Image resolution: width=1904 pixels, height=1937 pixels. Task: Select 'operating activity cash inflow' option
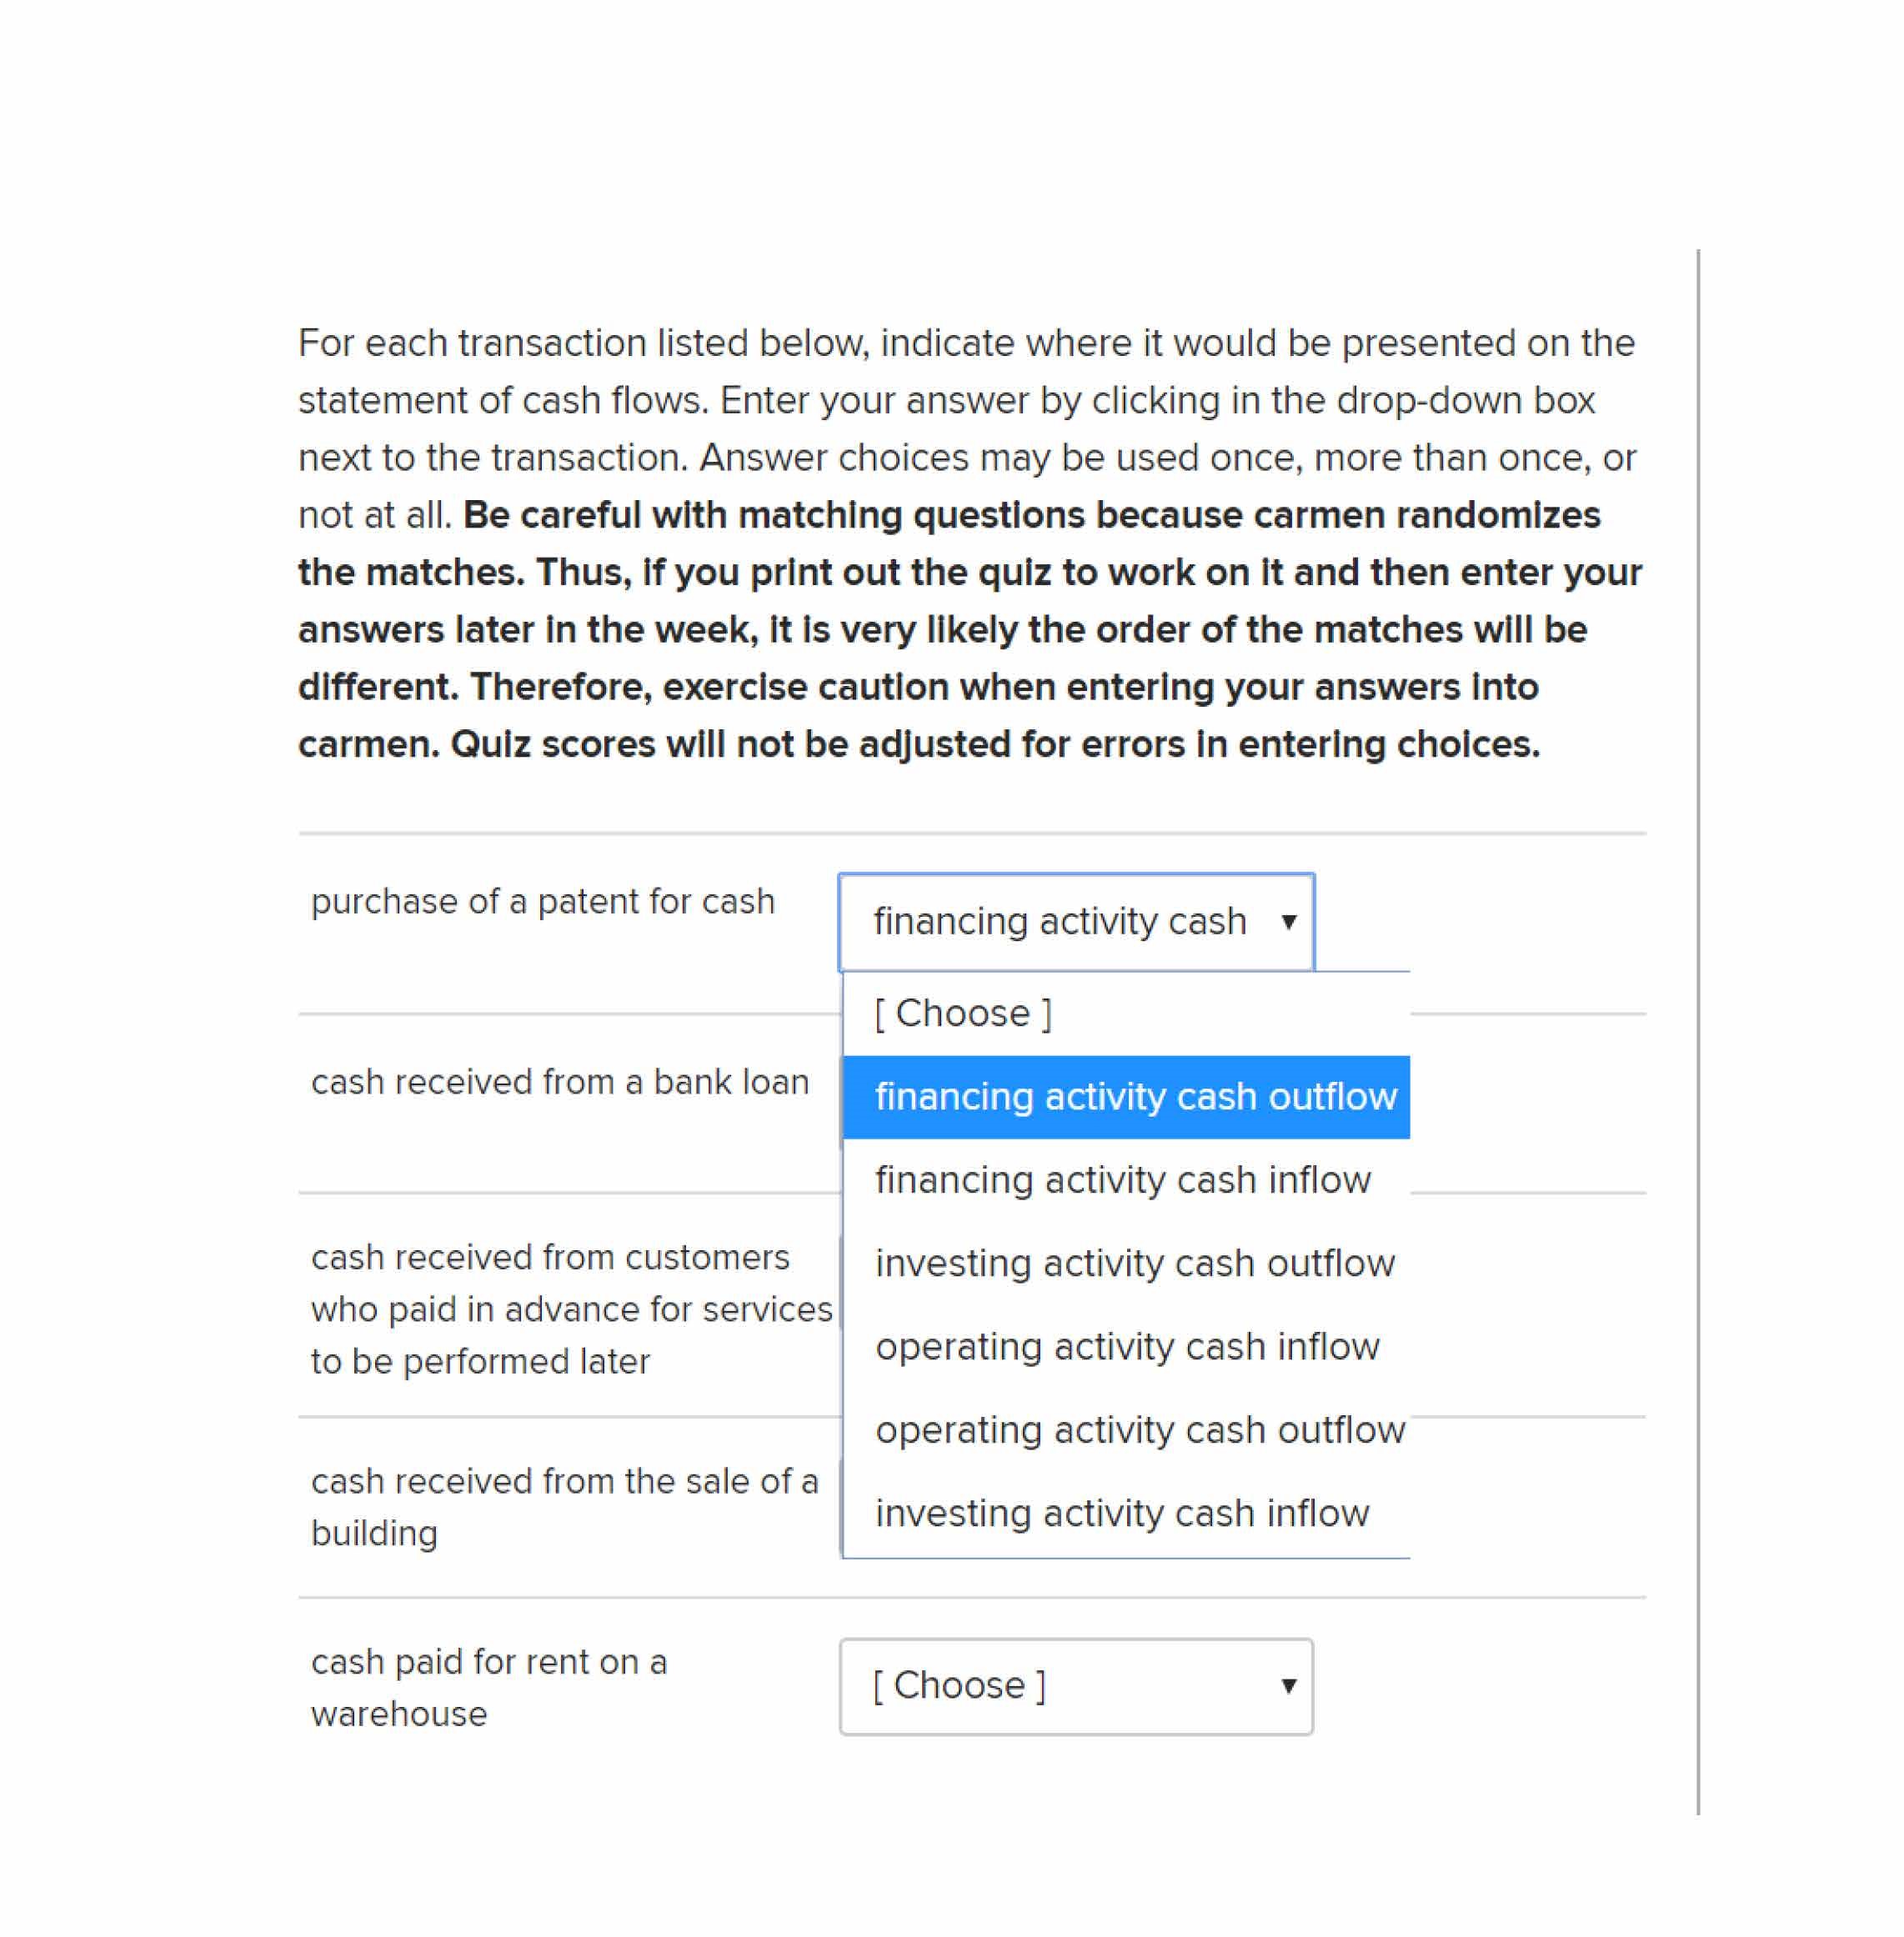(1127, 1347)
